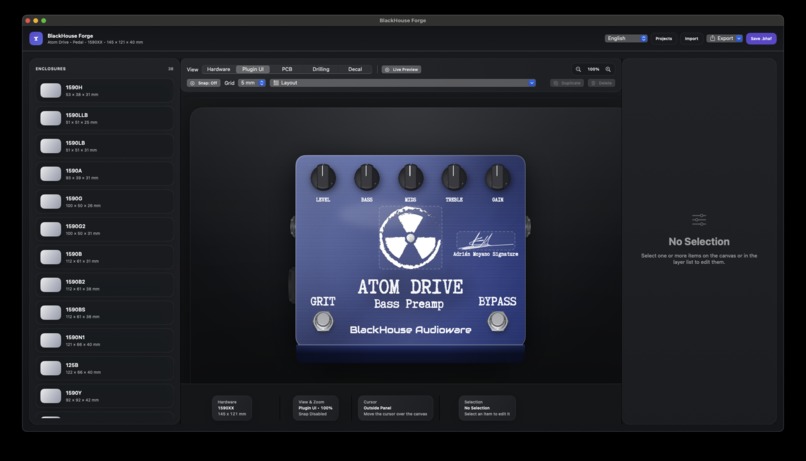Toggle the Snap: Off button
The image size is (806, 461).
tap(204, 83)
